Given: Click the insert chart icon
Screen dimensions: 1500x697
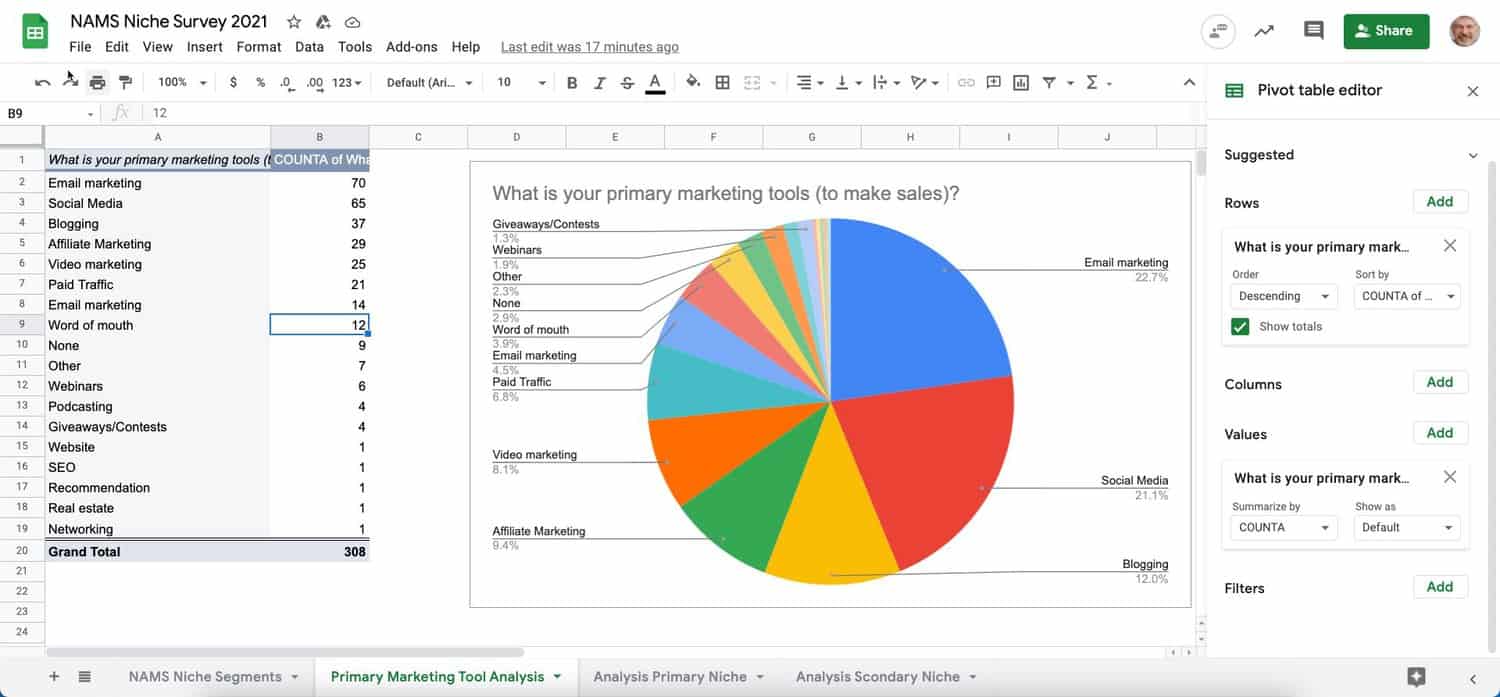Looking at the screenshot, I should click(x=1021, y=82).
